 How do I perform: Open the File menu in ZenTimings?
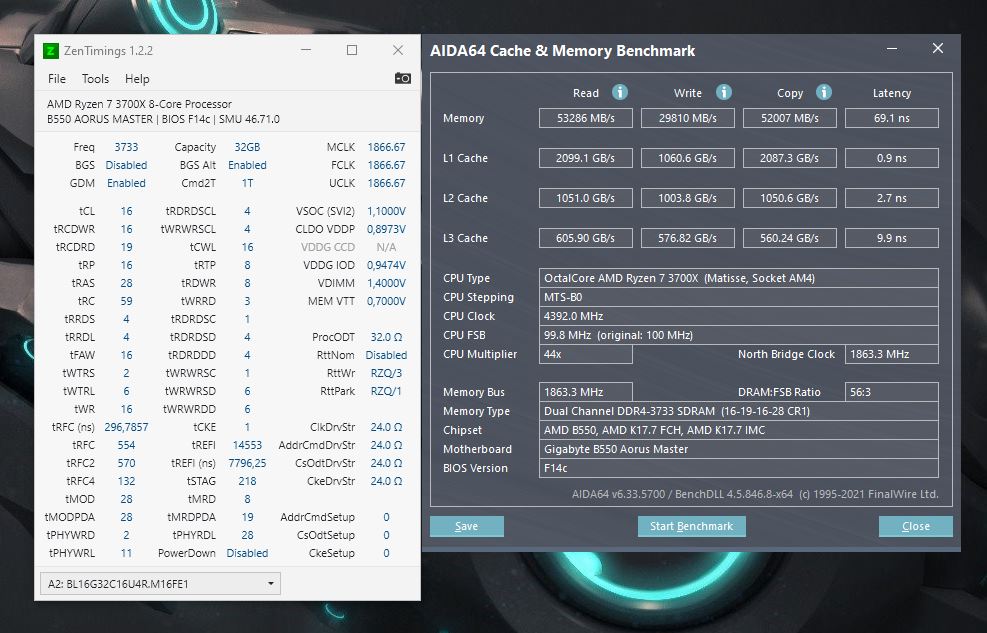[57, 79]
